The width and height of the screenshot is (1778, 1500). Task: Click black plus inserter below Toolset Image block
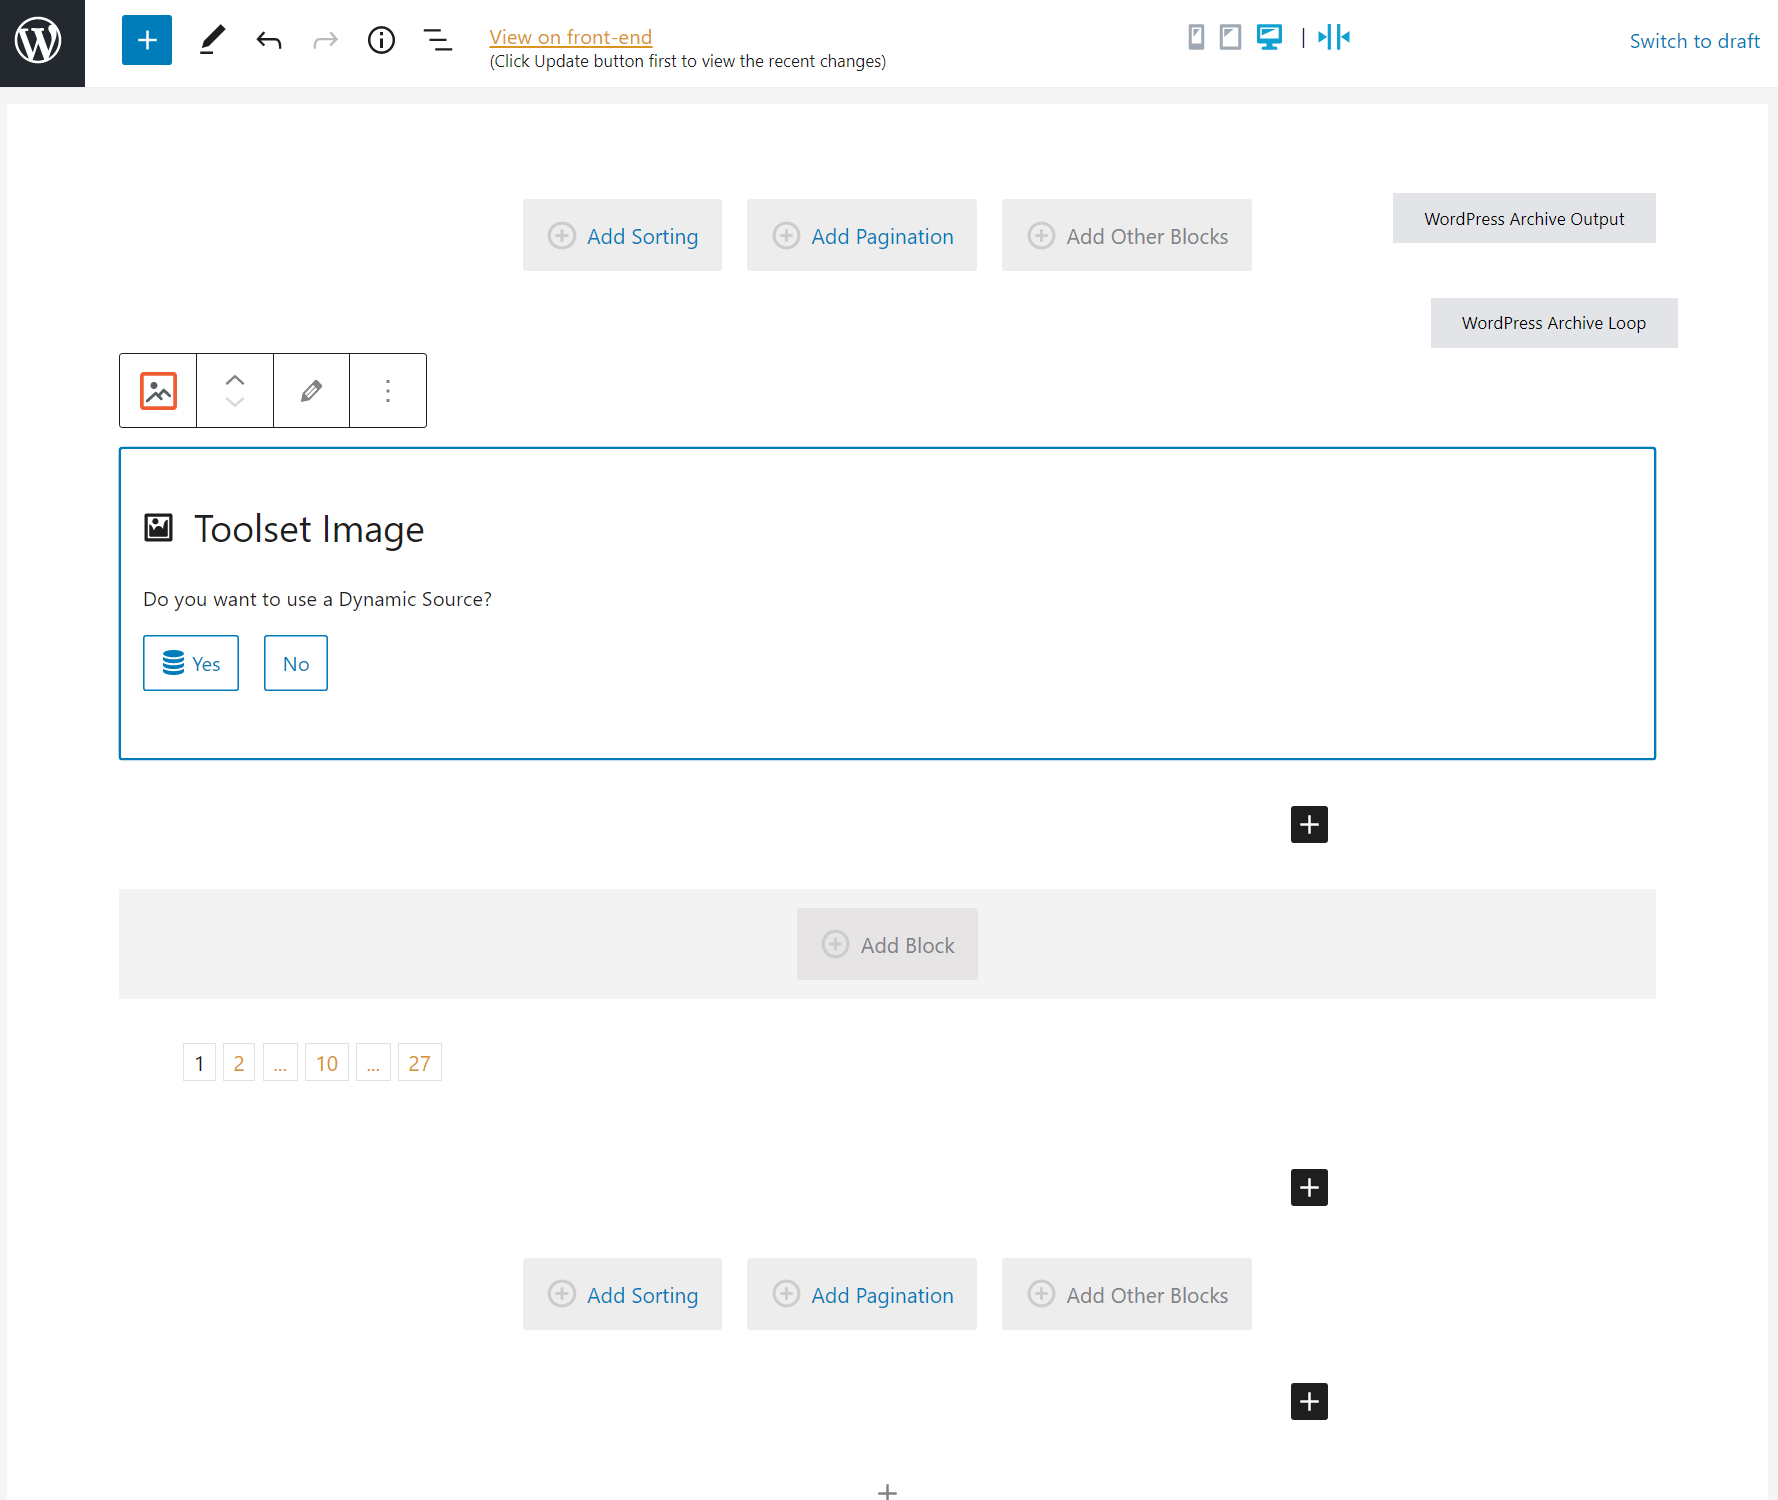pos(1309,824)
